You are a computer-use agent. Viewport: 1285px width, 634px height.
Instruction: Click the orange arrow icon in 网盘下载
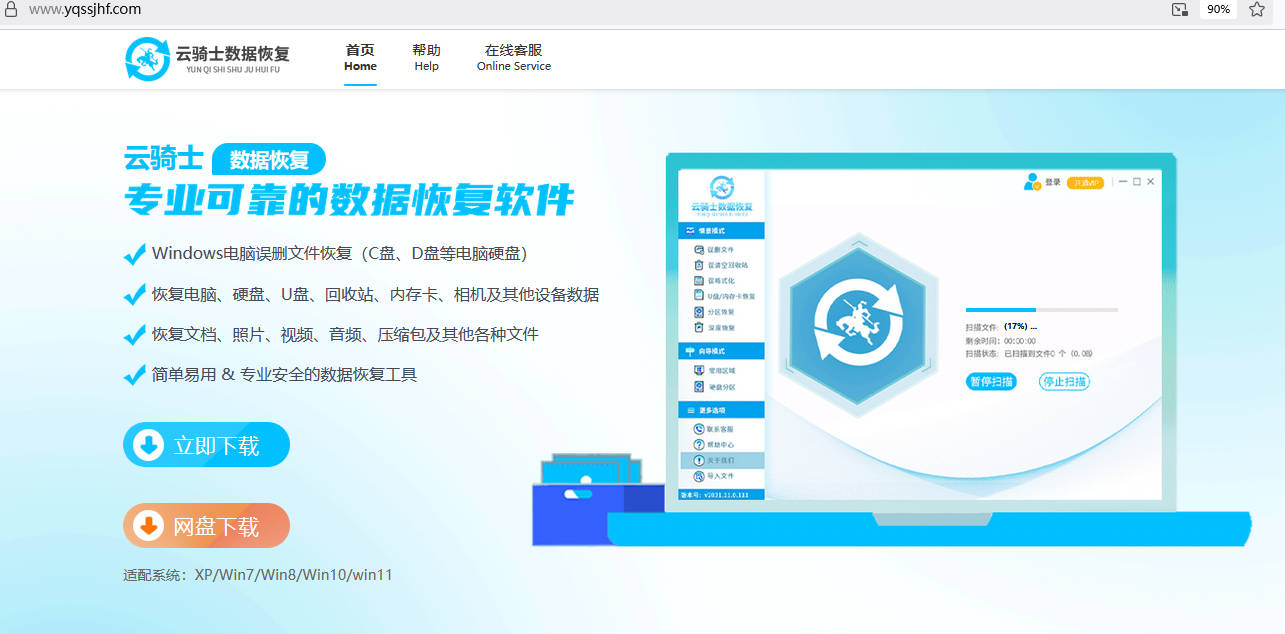click(x=148, y=526)
